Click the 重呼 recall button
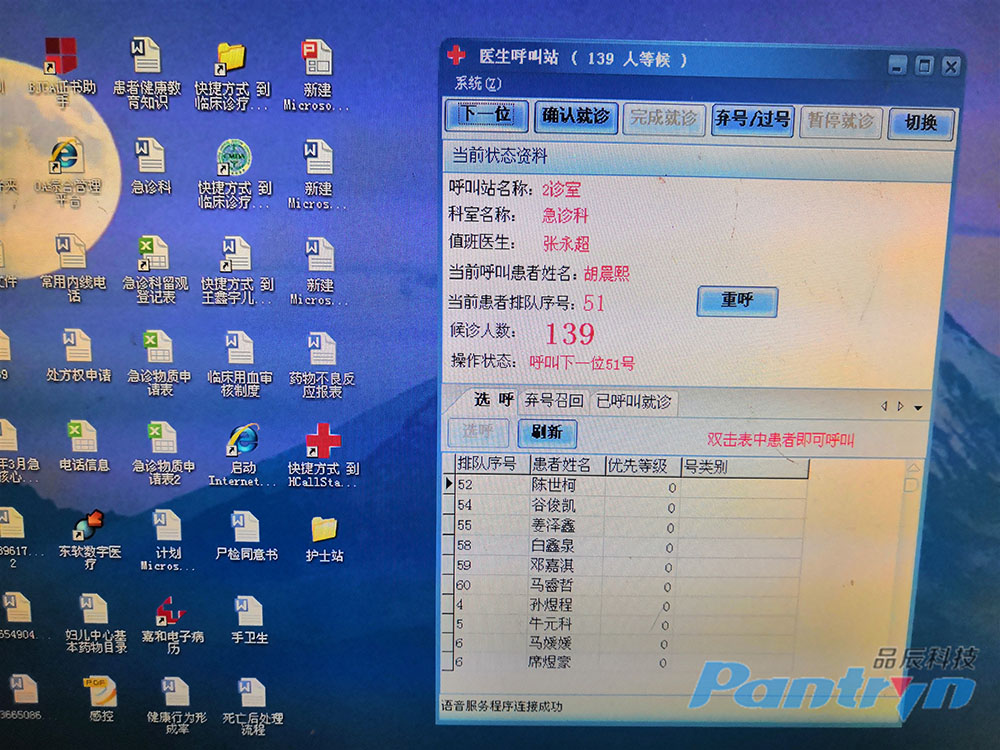 (737, 301)
